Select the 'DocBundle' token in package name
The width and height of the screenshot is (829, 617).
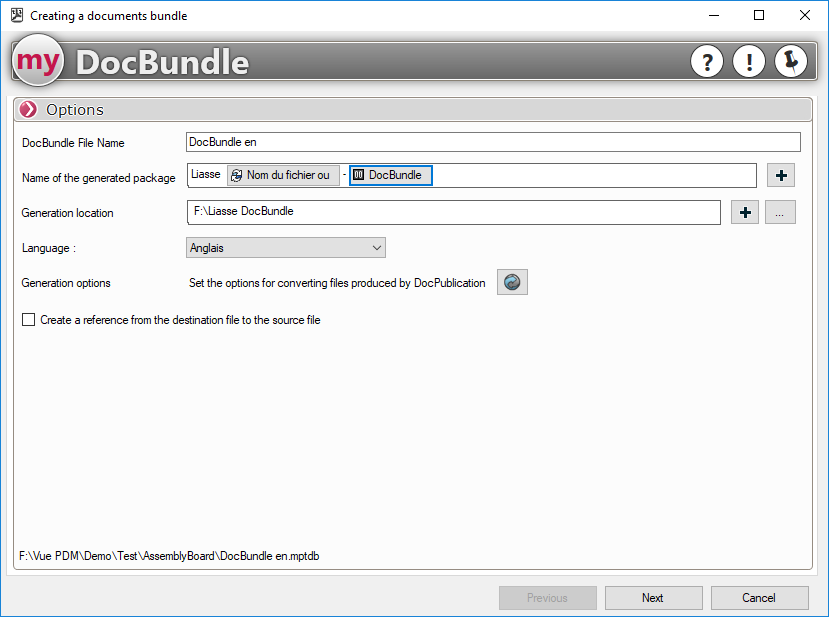tap(390, 175)
